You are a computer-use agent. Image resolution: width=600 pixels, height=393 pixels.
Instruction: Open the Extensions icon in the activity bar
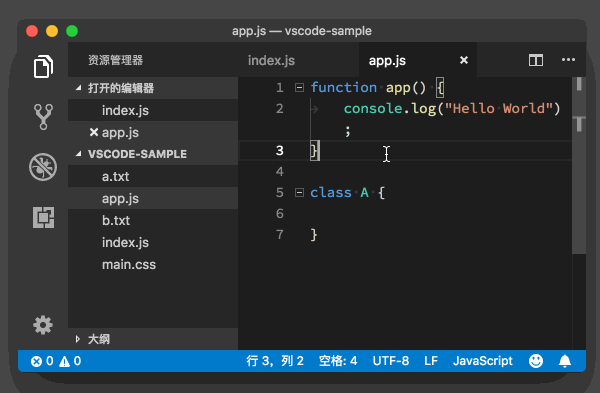[43, 217]
